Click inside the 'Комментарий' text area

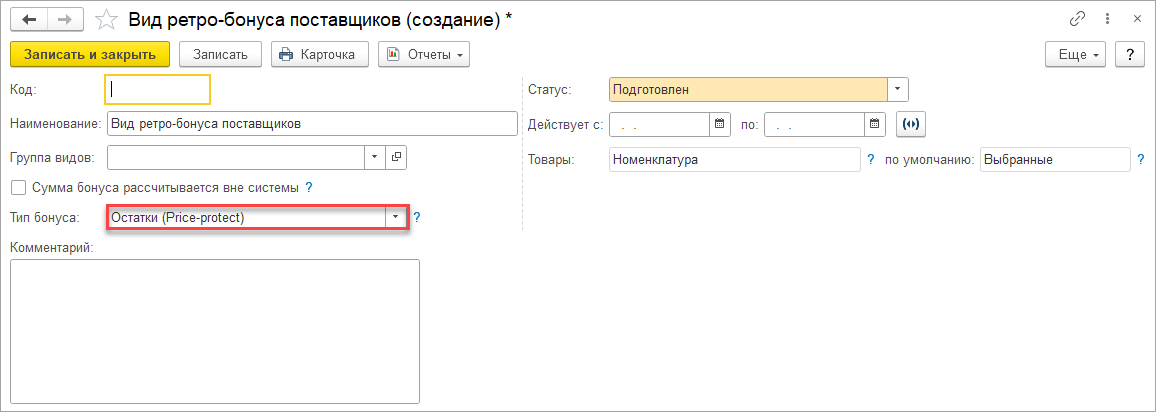click(214, 330)
